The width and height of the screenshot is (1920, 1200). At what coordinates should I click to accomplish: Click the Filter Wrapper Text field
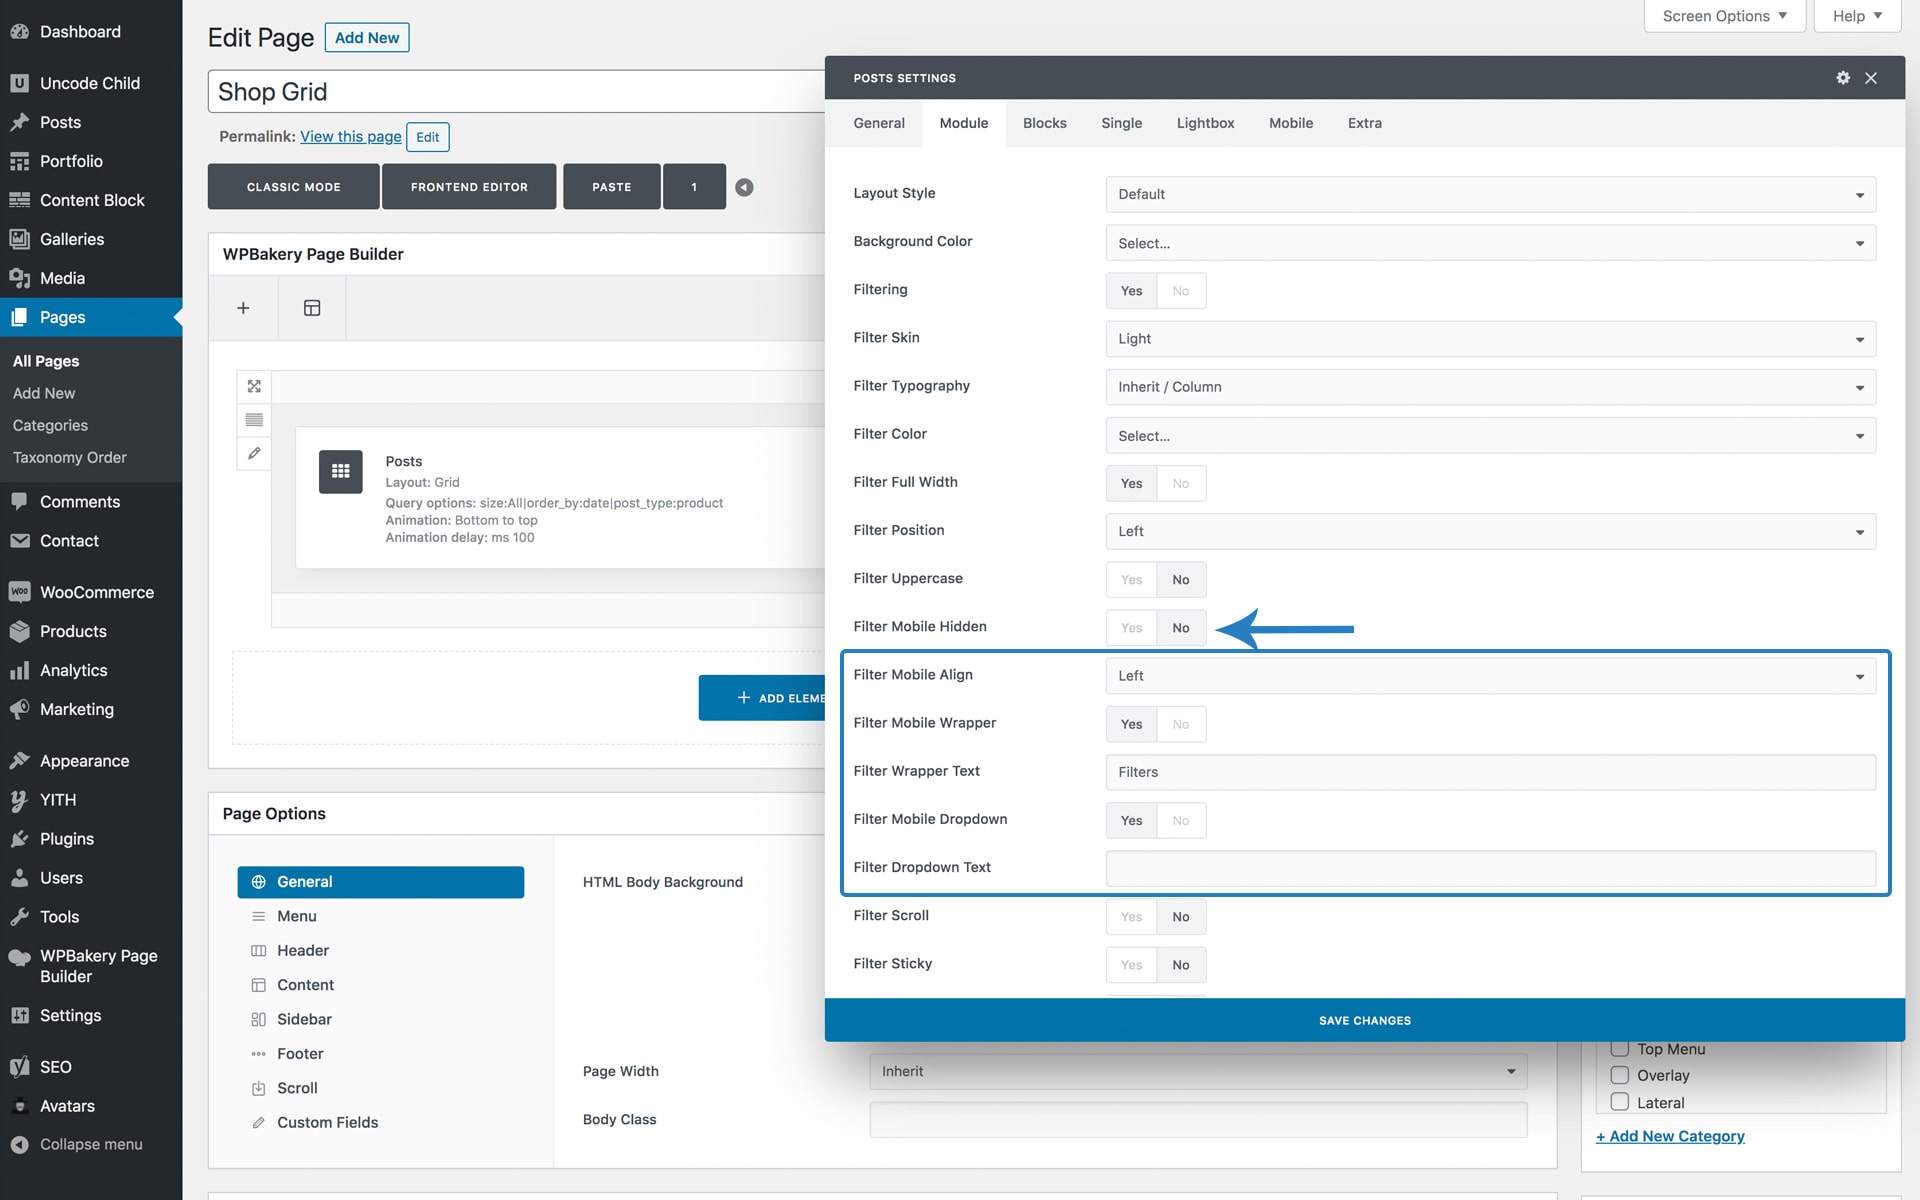(x=1489, y=772)
